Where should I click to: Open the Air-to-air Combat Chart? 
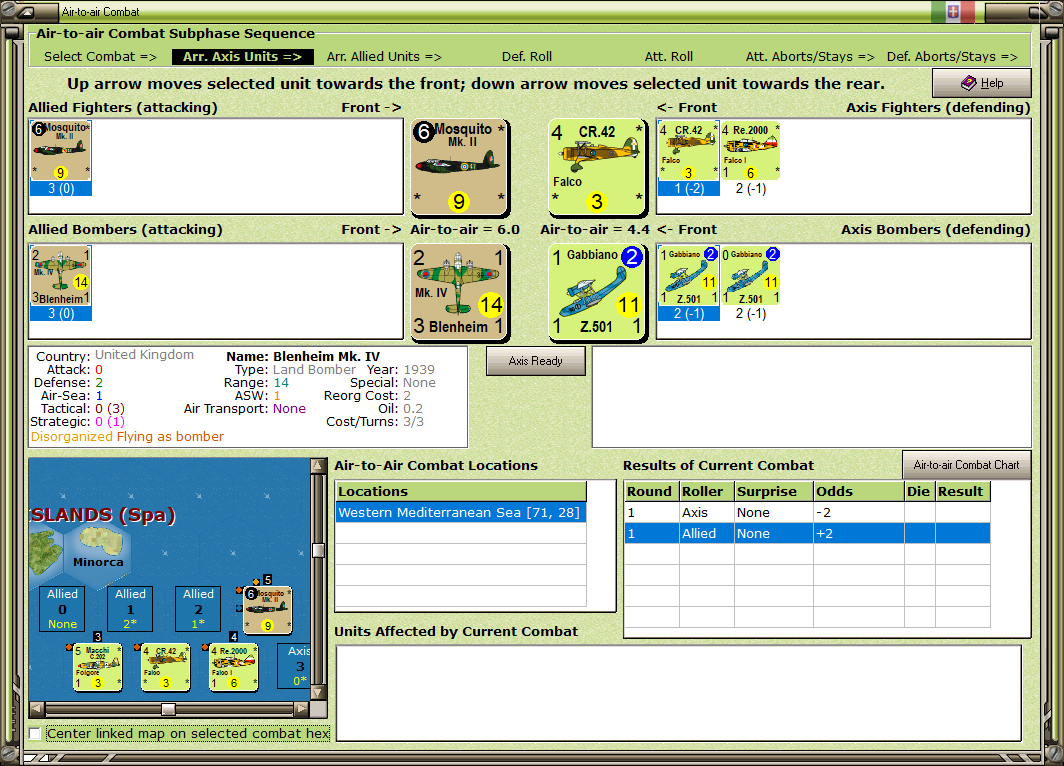pos(966,465)
